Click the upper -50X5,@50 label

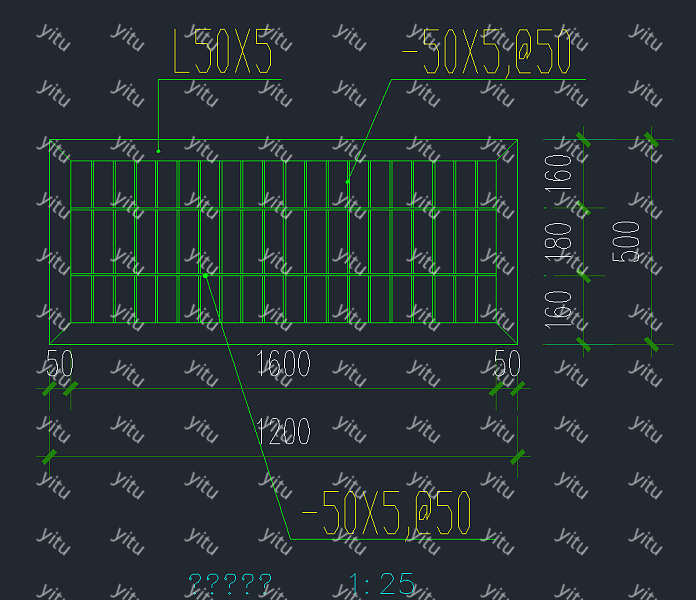point(486,53)
